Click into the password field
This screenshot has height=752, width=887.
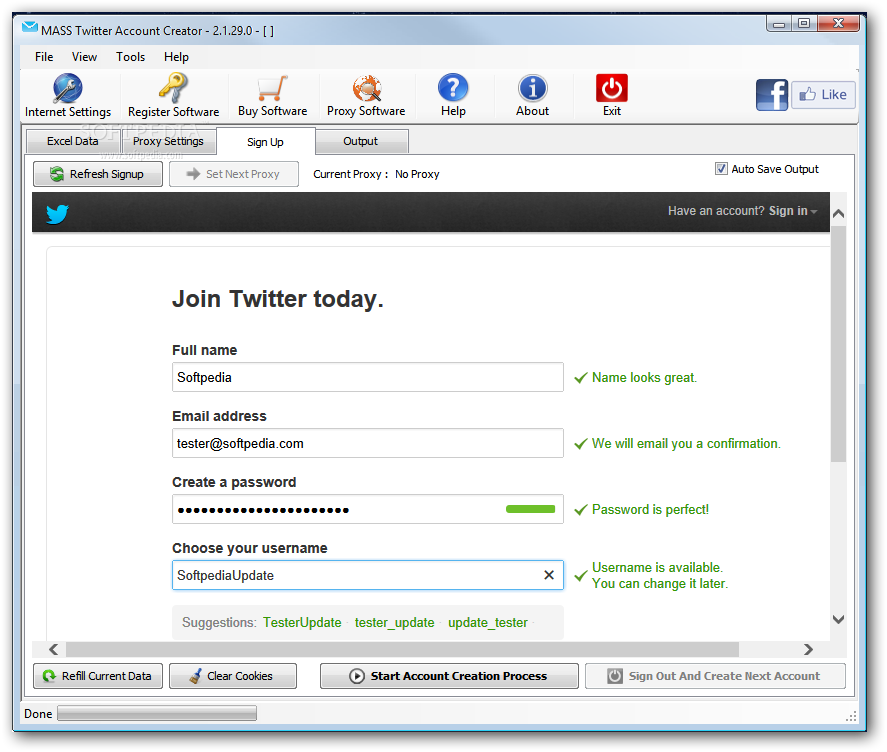tap(368, 509)
